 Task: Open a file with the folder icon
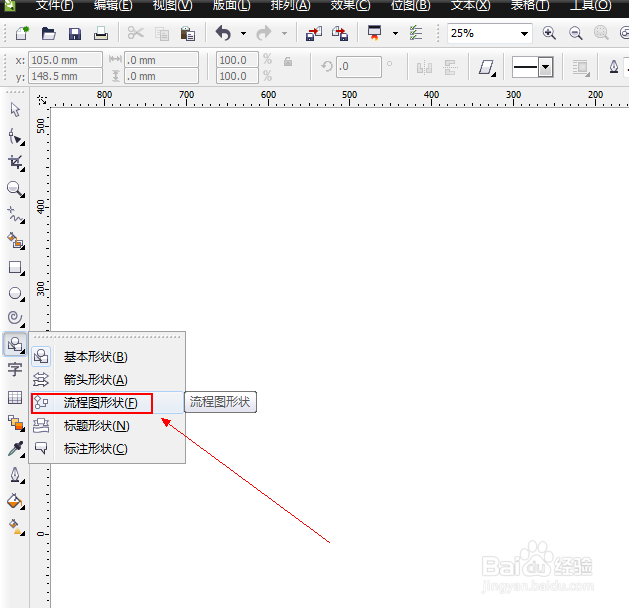click(x=49, y=34)
